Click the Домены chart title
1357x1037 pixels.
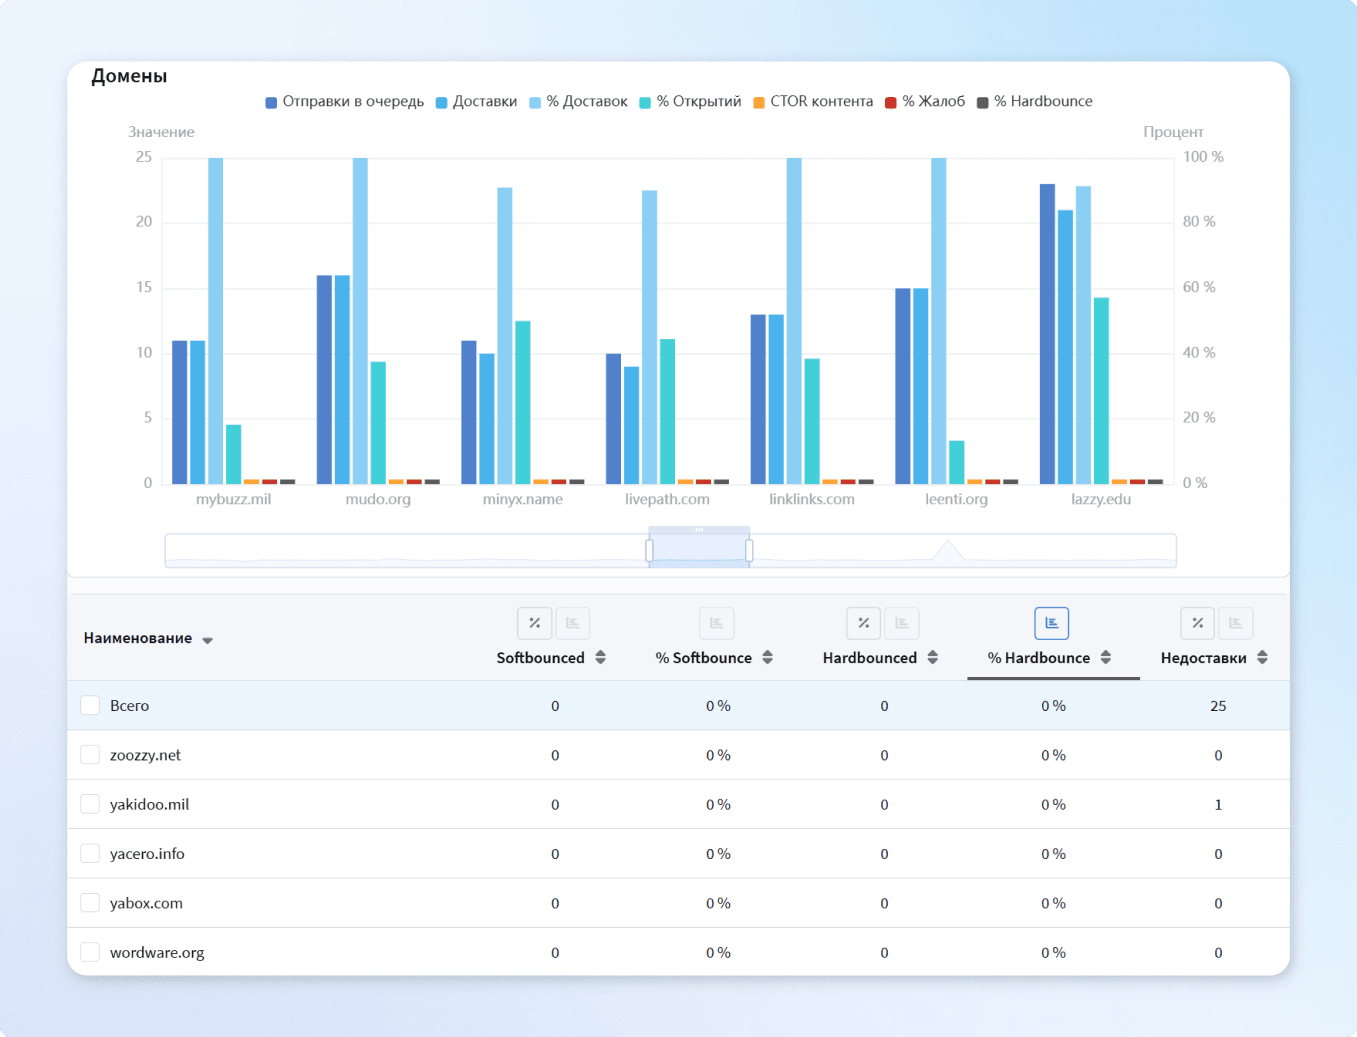[x=129, y=76]
